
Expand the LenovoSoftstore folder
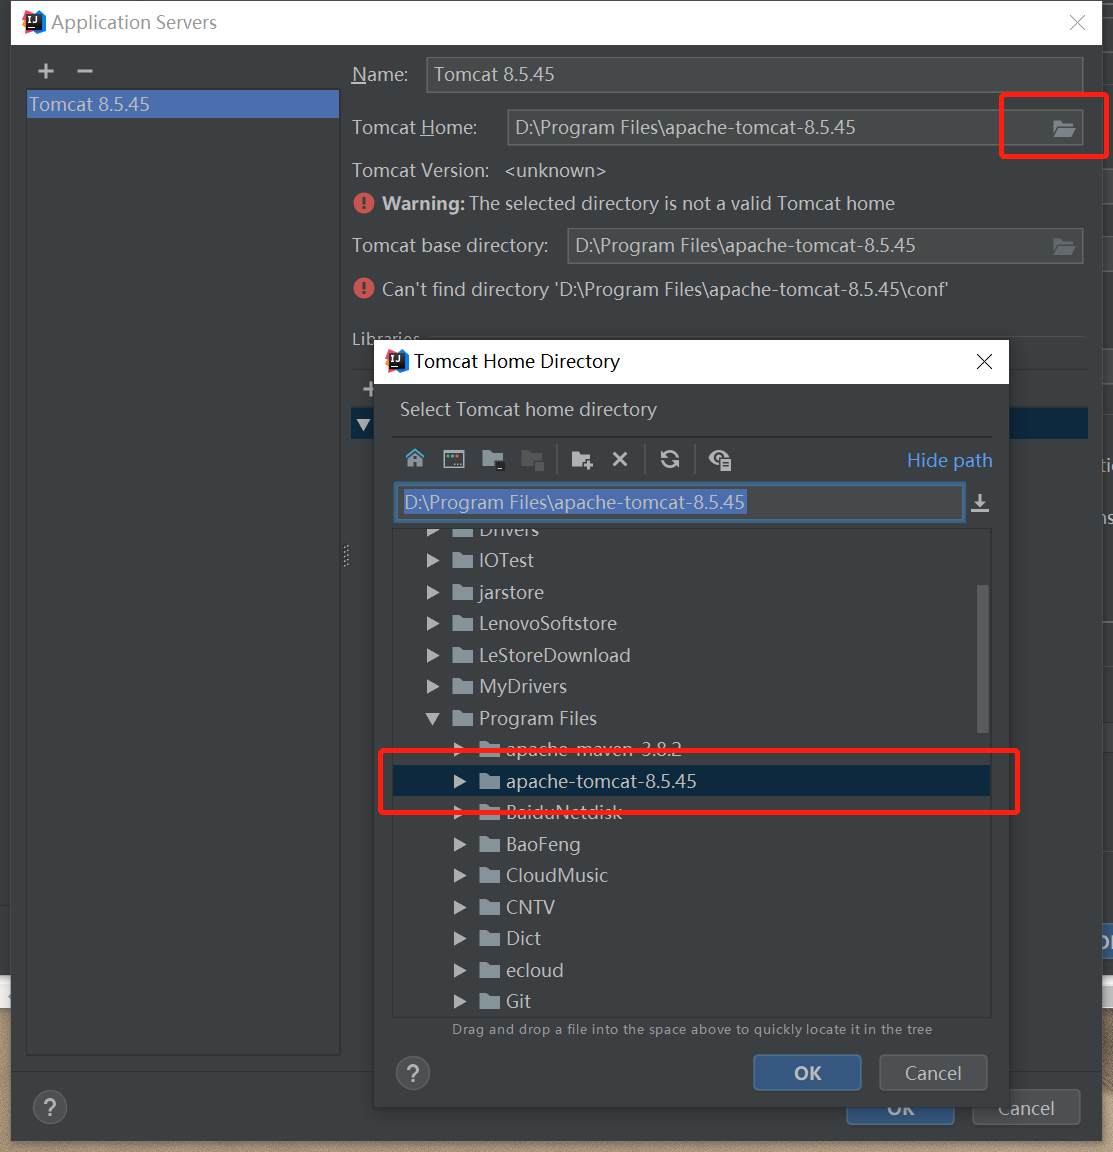click(433, 624)
